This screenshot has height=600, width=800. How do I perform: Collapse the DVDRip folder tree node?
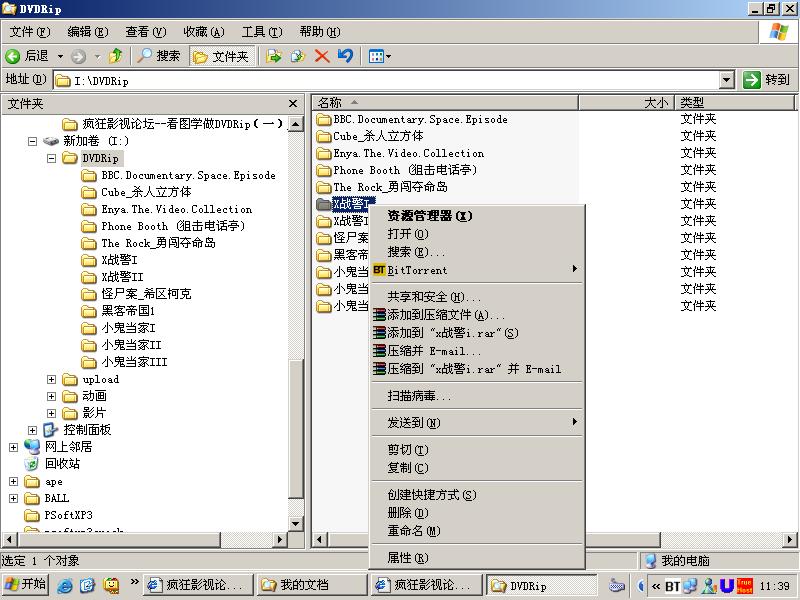click(52, 159)
